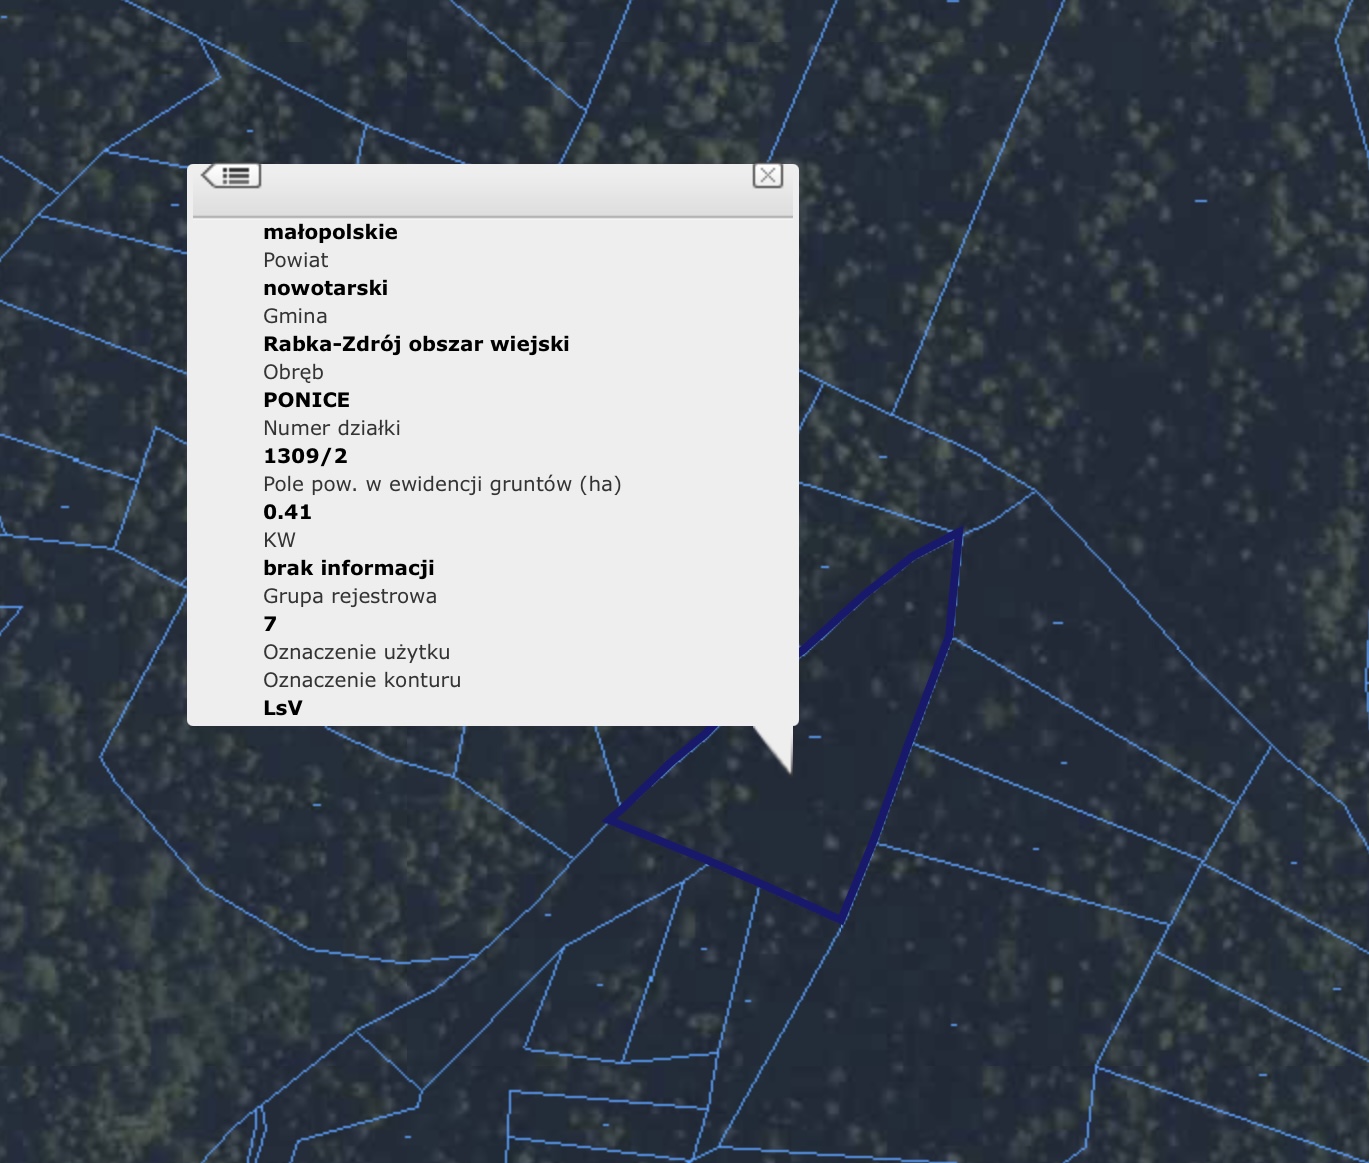Image resolution: width=1369 pixels, height=1163 pixels.
Task: Click the Oznaczenie konturu label
Action: point(361,680)
